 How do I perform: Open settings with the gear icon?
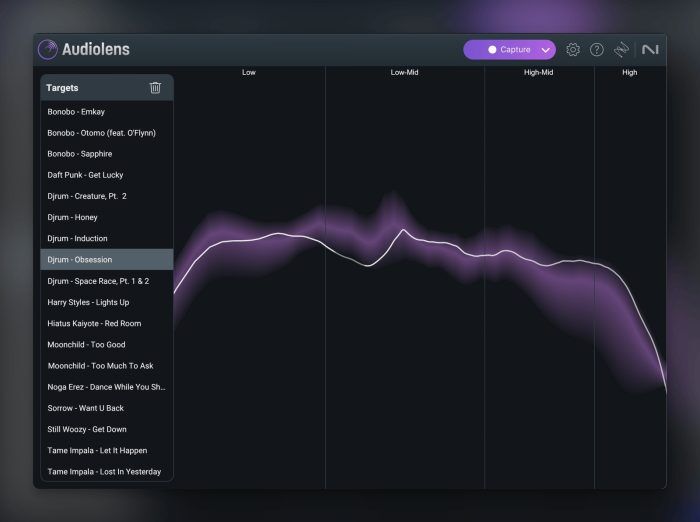[573, 49]
